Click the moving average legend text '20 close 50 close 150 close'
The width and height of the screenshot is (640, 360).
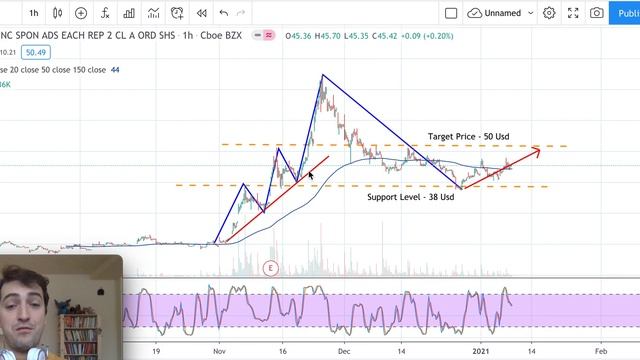58,70
